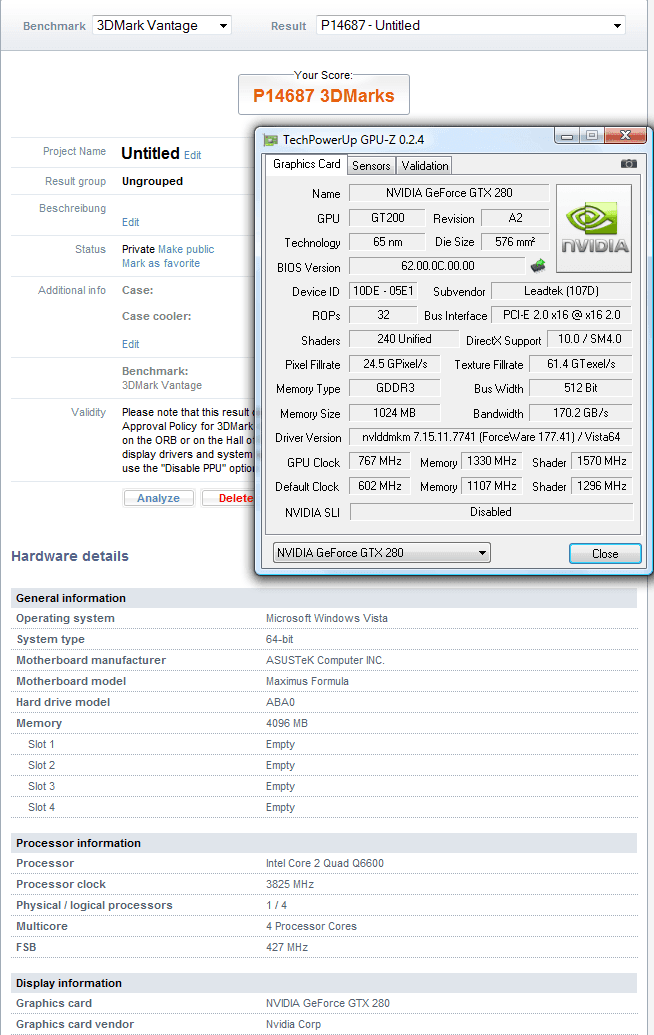The width and height of the screenshot is (654, 1035).
Task: Click the GPU Clock Shader field 1570 MHz
Action: (602, 461)
